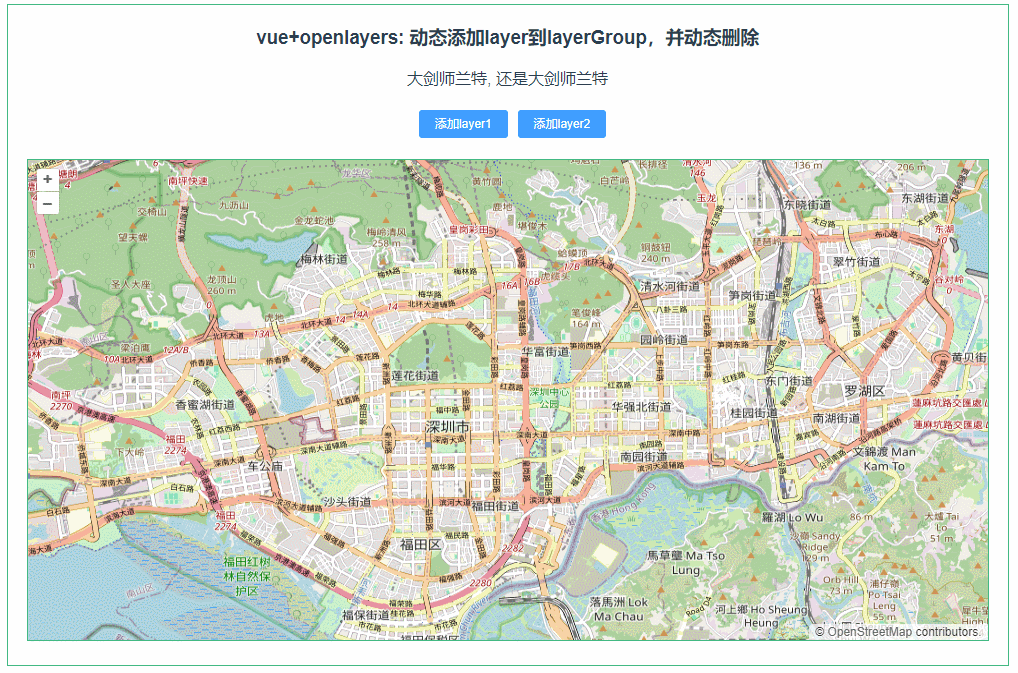The width and height of the screenshot is (1018, 673).
Task: Click the 梅林街道 label on the map
Action: pyautogui.click(x=323, y=259)
